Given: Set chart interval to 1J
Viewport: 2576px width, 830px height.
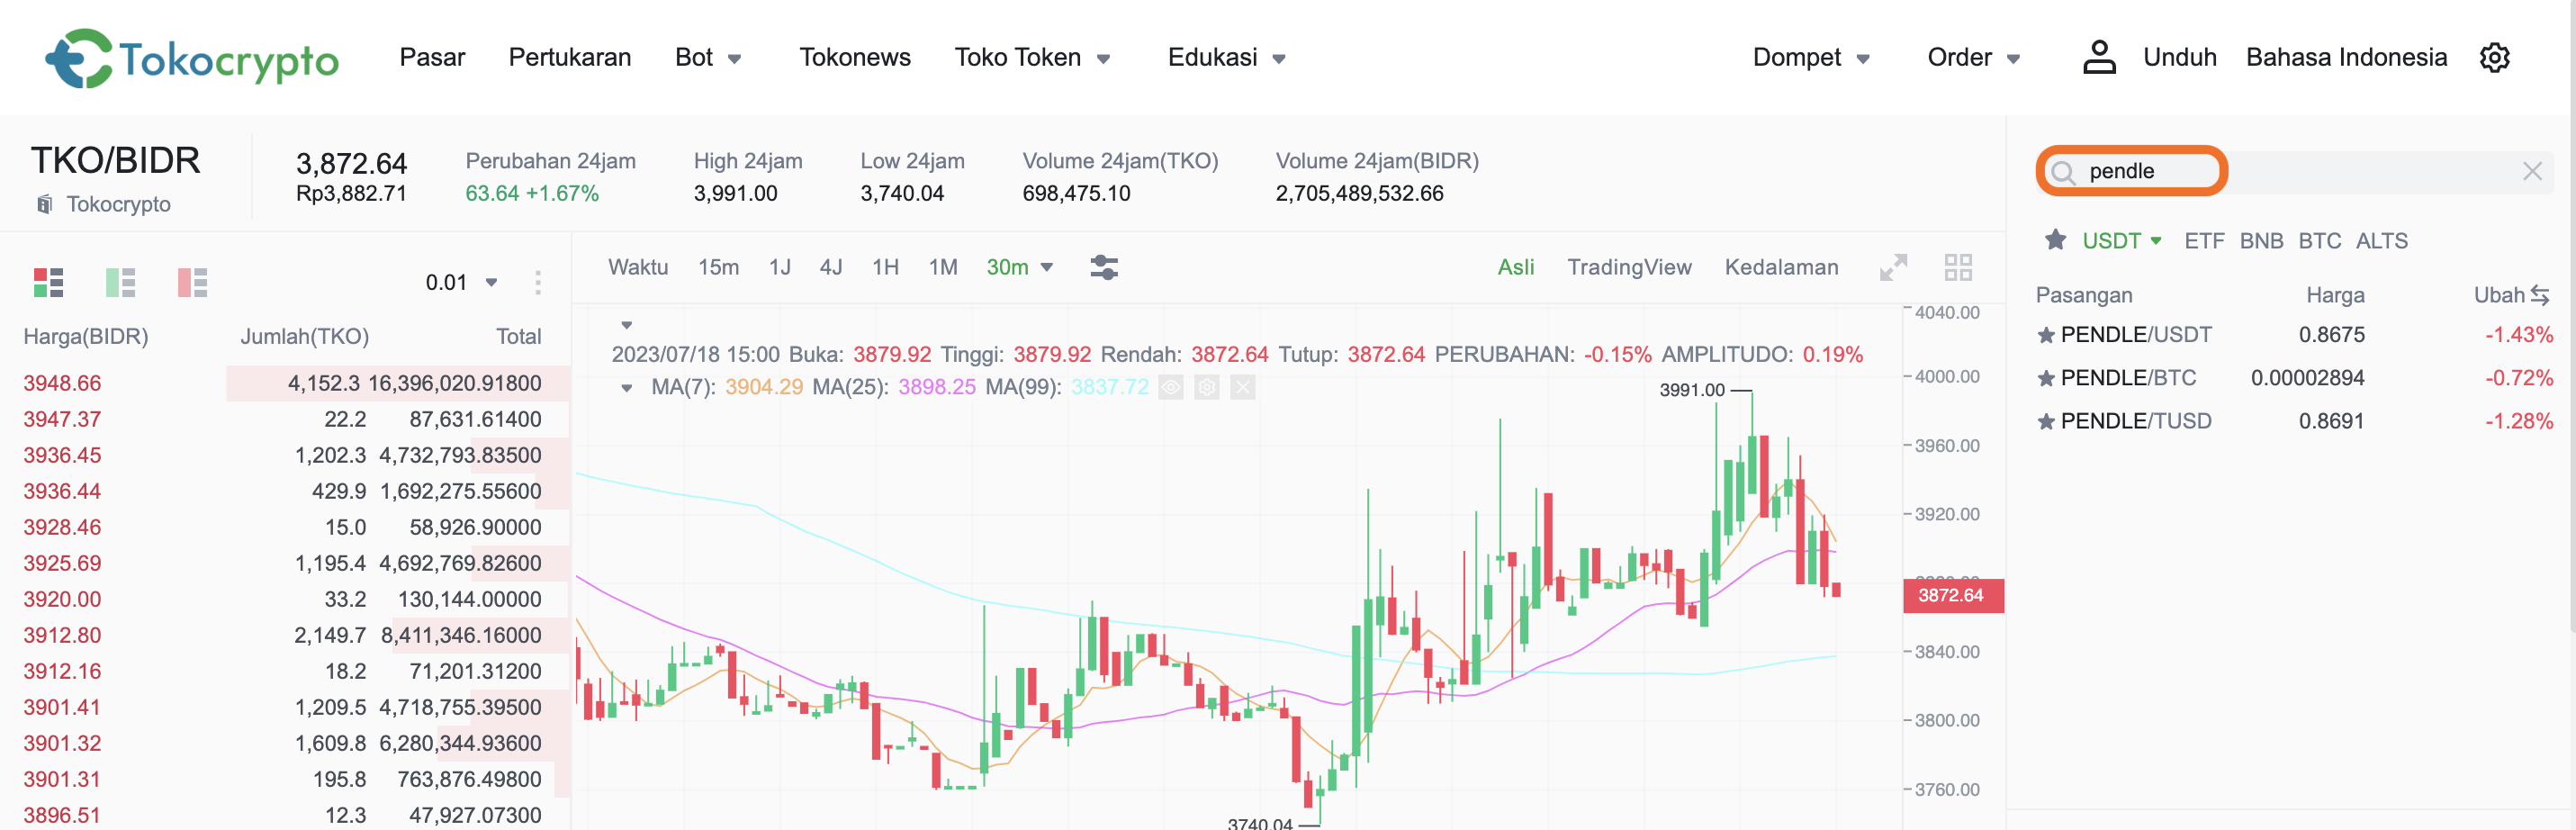Looking at the screenshot, I should pos(779,267).
